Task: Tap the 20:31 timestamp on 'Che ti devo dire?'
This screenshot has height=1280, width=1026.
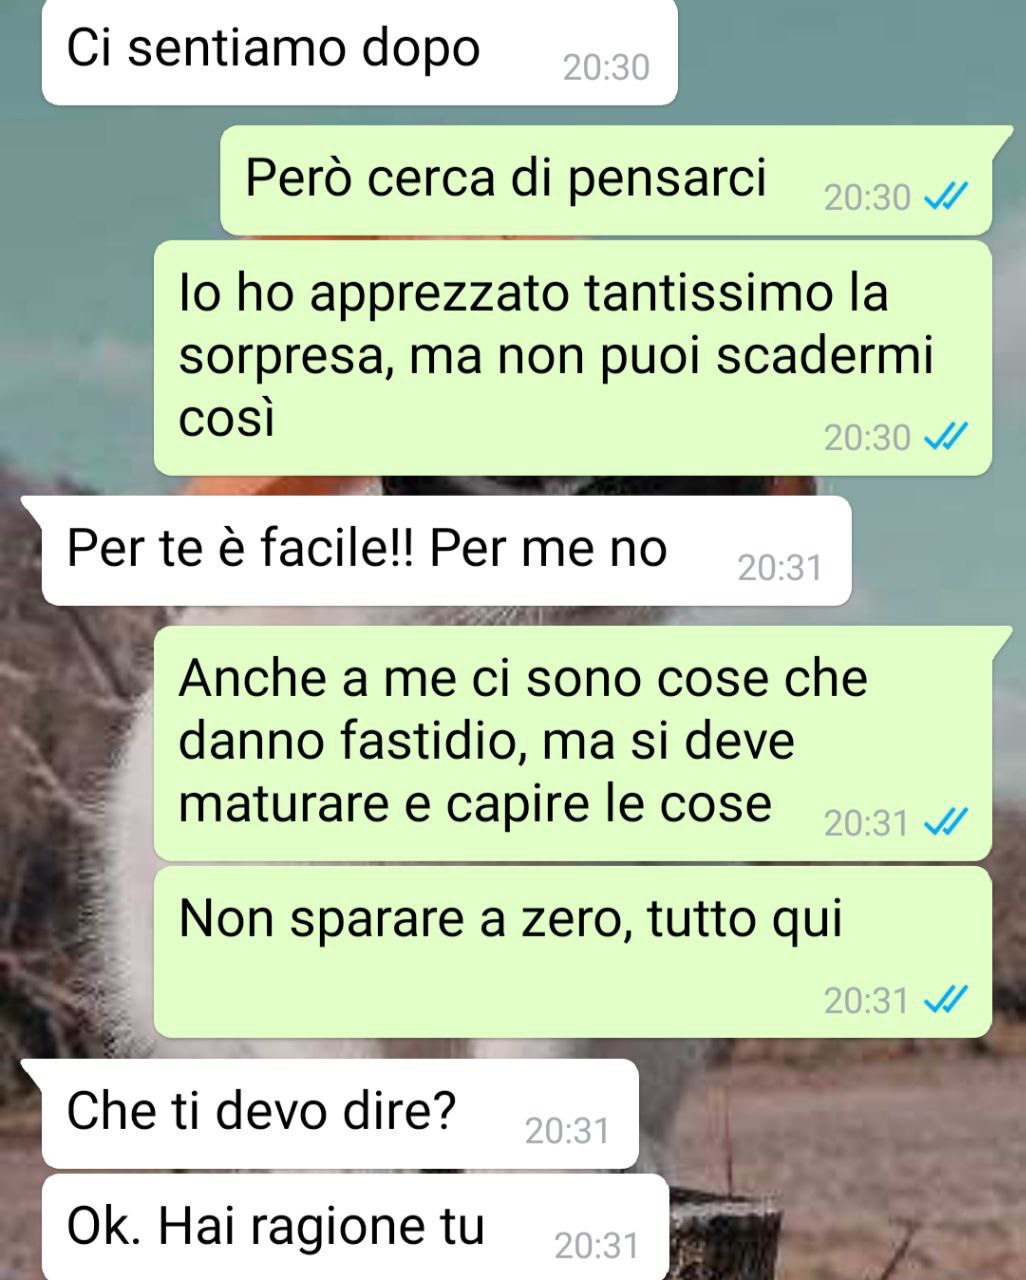Action: (x=567, y=1131)
